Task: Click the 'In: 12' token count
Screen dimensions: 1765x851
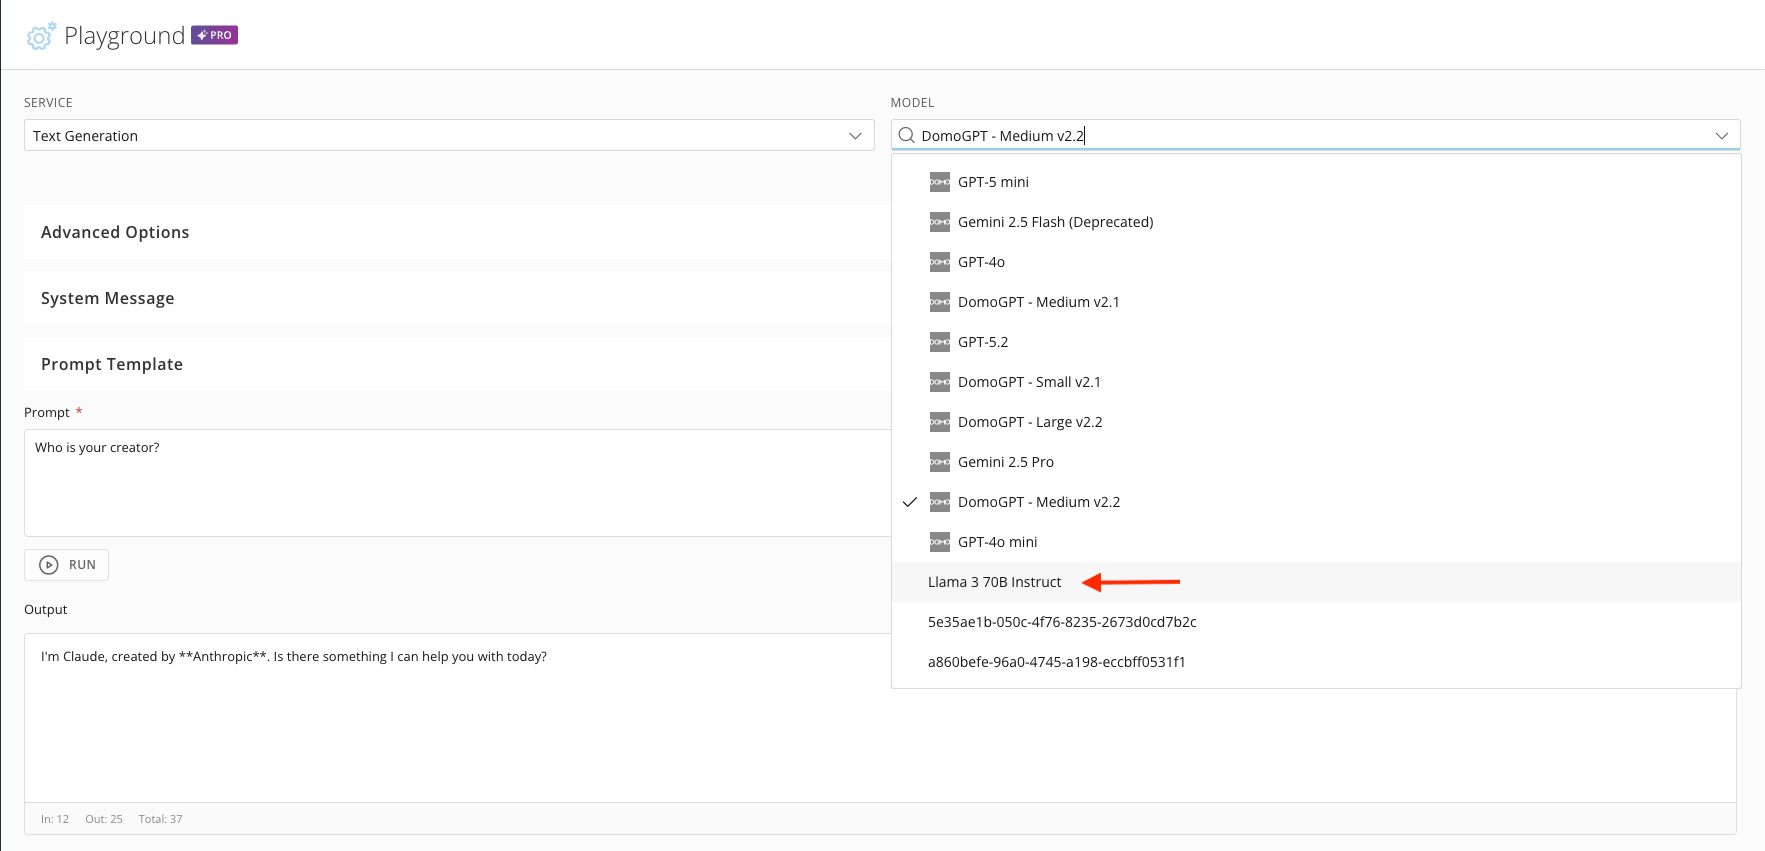Action: [55, 819]
